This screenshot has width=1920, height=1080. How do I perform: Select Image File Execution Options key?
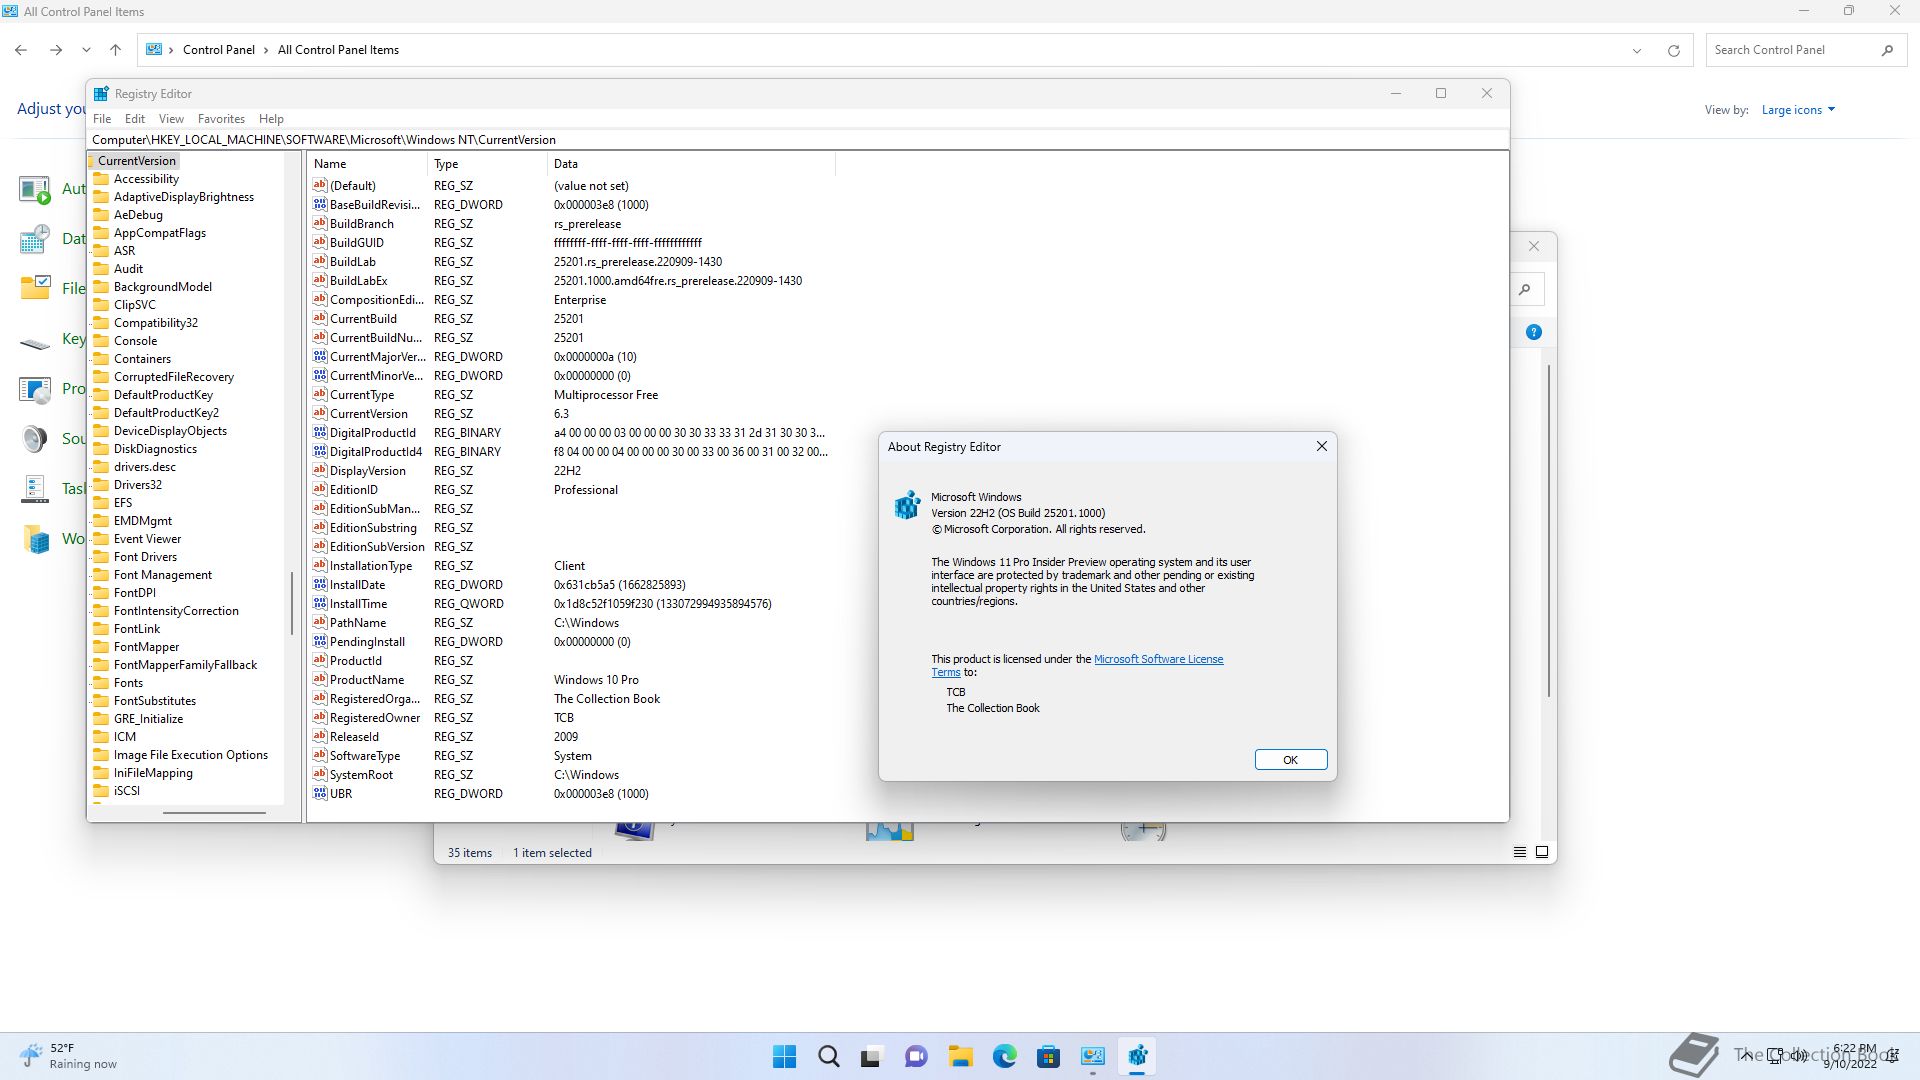(x=191, y=755)
